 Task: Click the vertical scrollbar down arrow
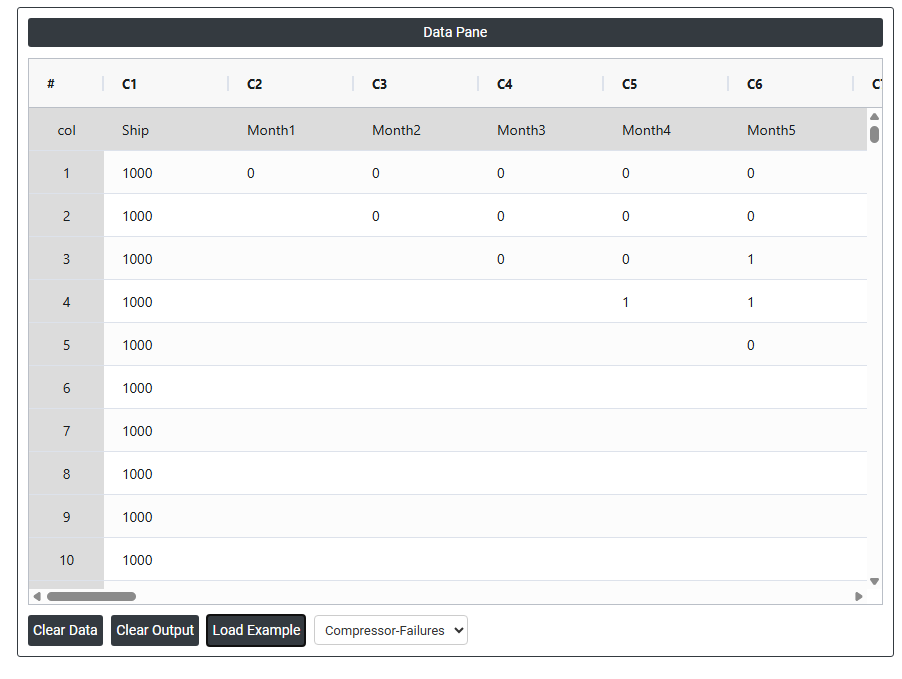[x=874, y=581]
